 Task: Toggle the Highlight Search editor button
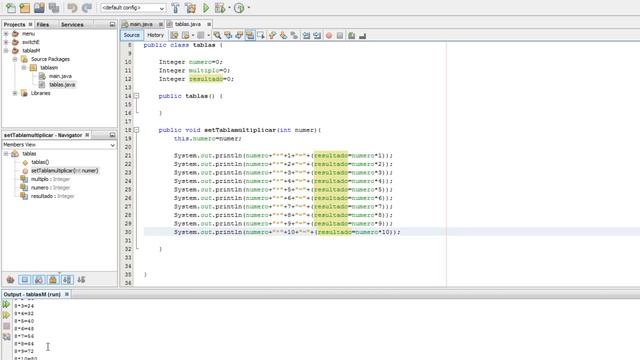250,36
